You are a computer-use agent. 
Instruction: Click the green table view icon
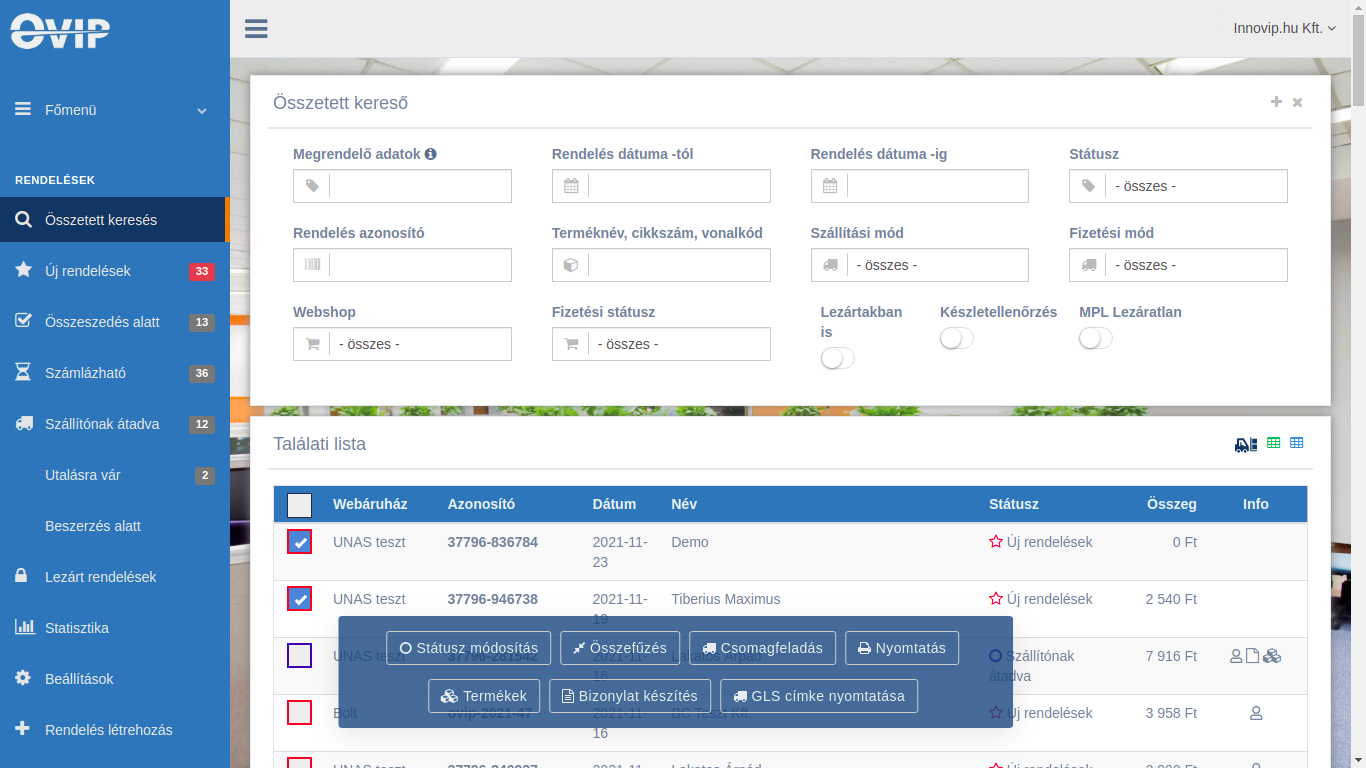click(x=1274, y=443)
